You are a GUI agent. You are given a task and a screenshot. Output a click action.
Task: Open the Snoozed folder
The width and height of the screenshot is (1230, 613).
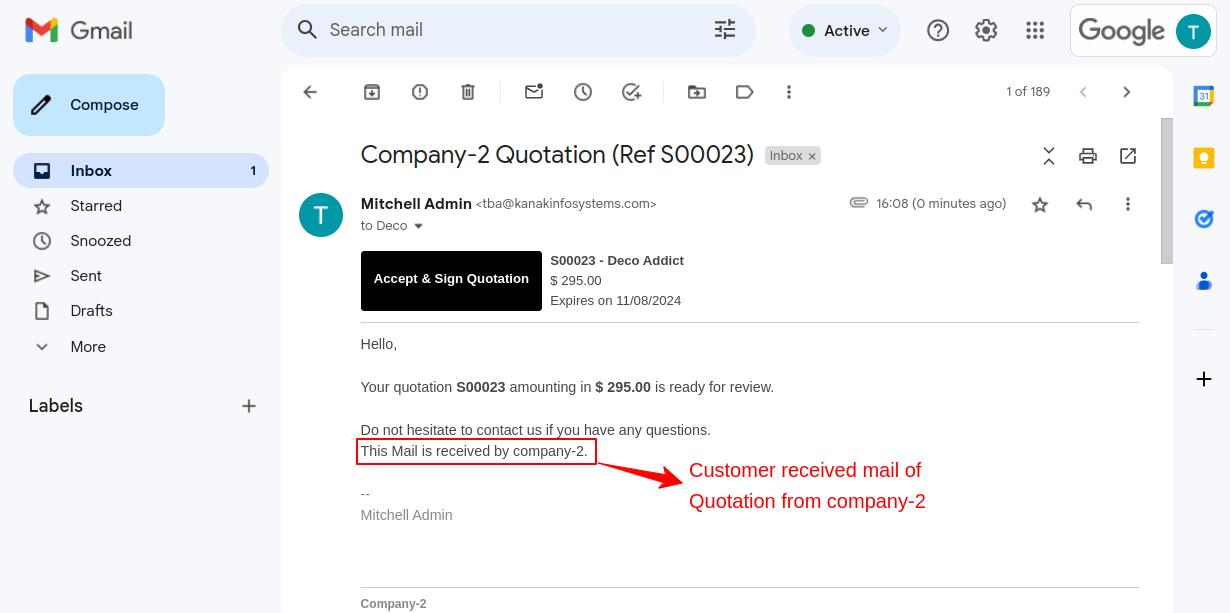pos(101,240)
